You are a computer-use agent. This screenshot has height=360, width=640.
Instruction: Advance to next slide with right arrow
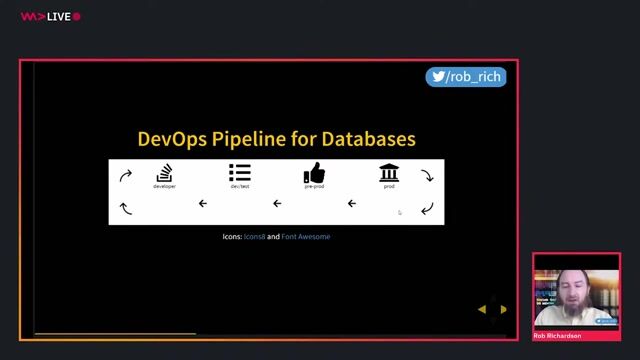click(503, 309)
